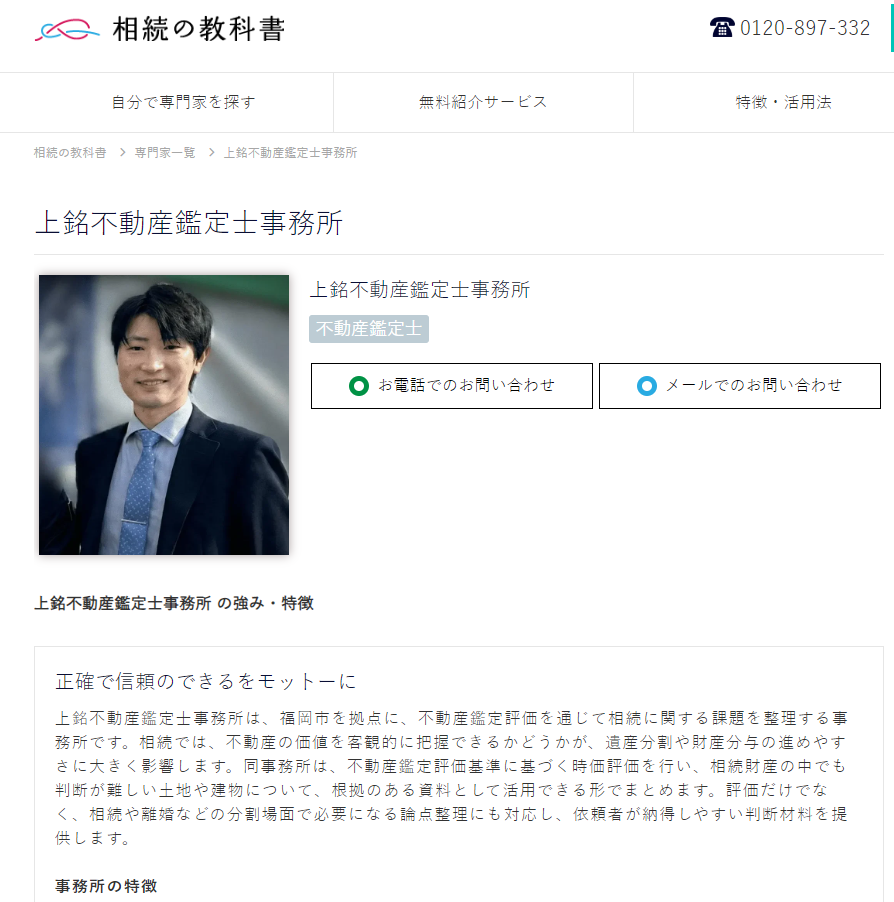Open the 特徴・活用法 menu item
894x902 pixels.
pyautogui.click(x=783, y=102)
